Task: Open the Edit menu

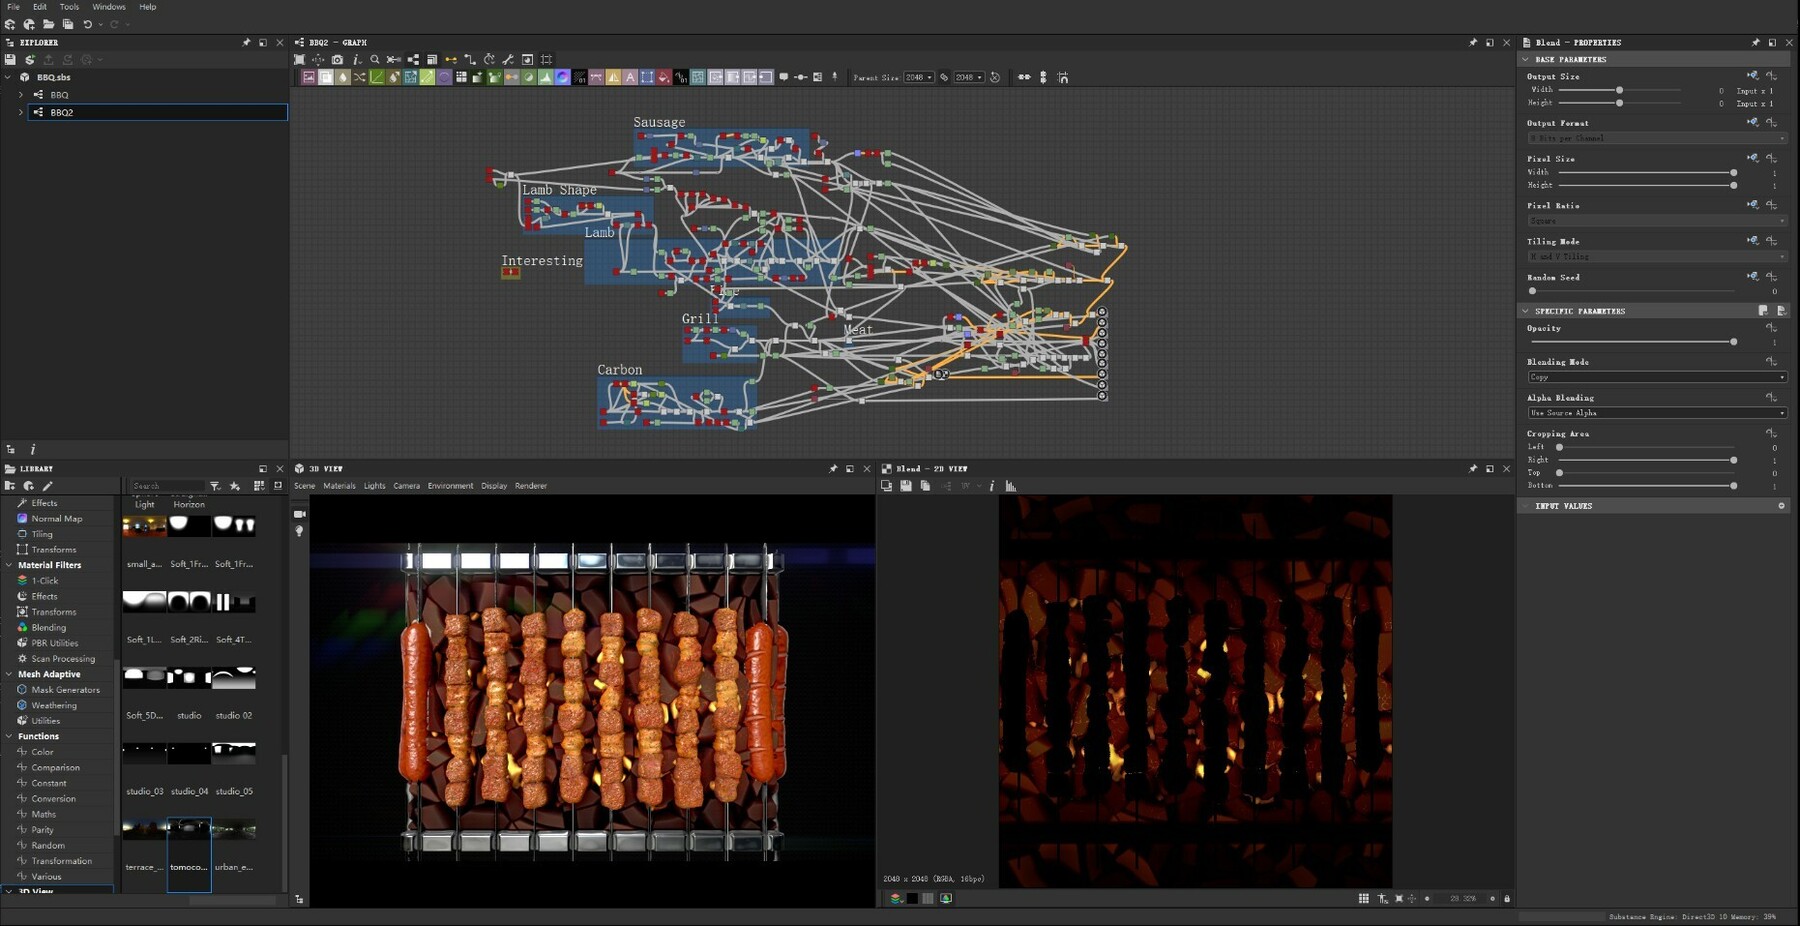Action: pos(39,7)
